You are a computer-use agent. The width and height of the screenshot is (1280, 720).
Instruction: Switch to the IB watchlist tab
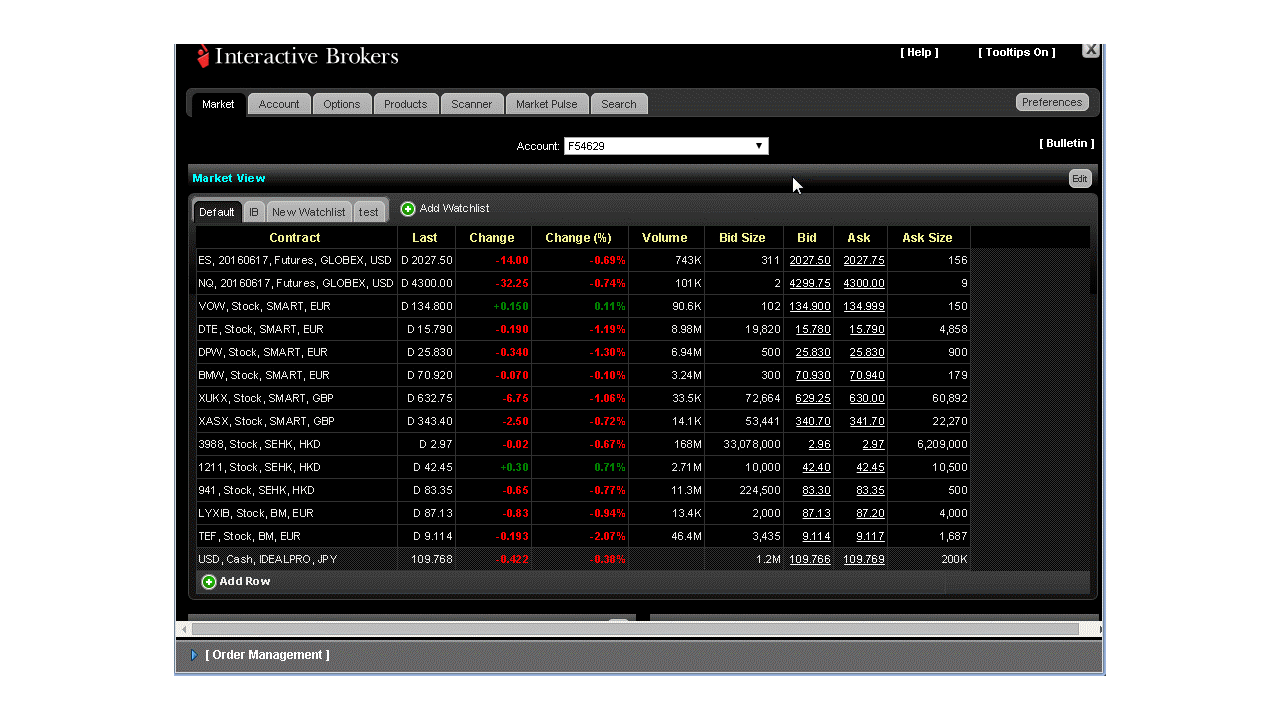tap(254, 212)
